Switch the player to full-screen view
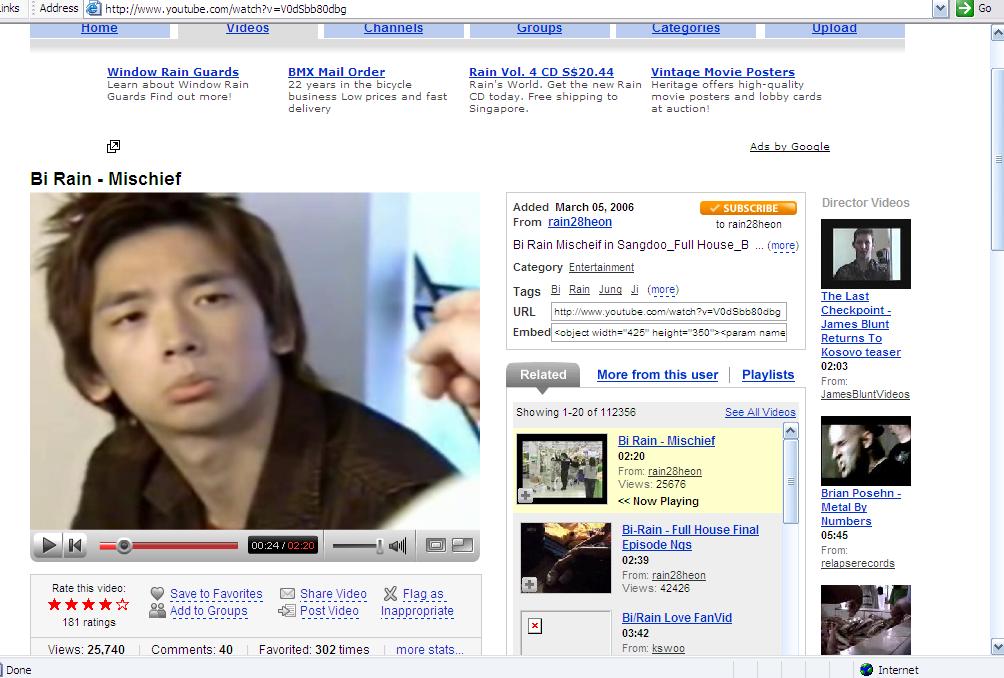The height and width of the screenshot is (678, 1004). (x=462, y=545)
